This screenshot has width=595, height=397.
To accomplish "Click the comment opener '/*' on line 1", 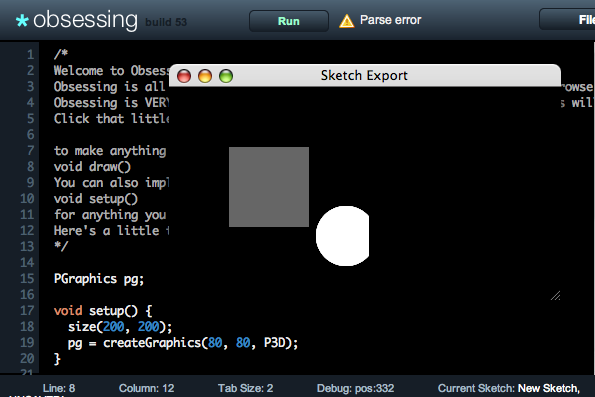I will tap(61, 54).
